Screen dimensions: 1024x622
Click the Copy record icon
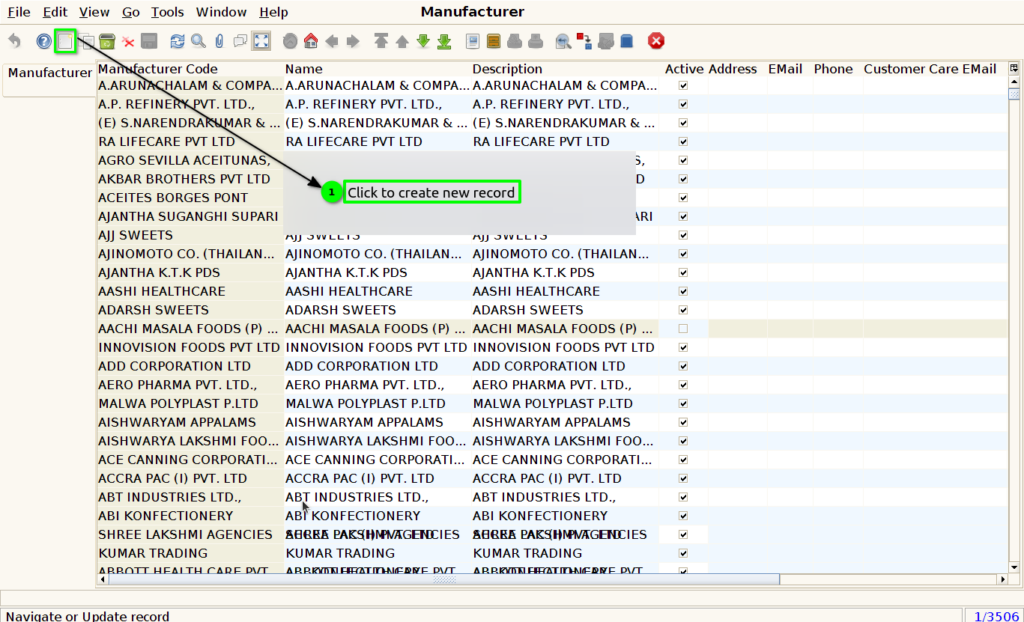coord(87,41)
